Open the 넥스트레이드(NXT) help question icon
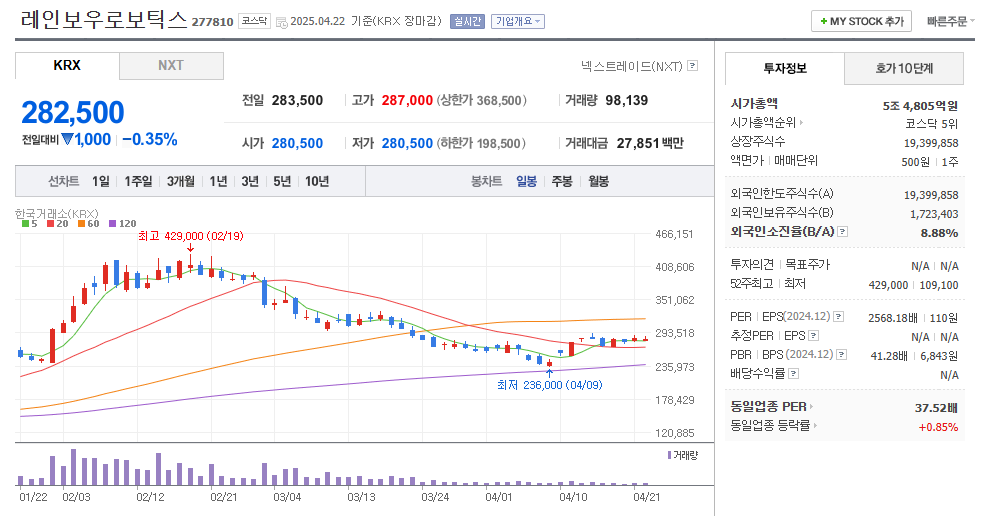988x516 pixels. [692, 66]
